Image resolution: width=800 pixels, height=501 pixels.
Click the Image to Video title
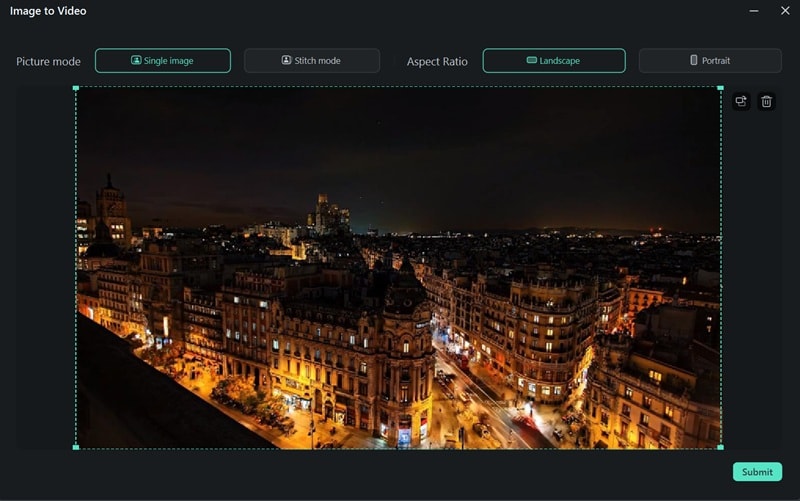pos(48,11)
